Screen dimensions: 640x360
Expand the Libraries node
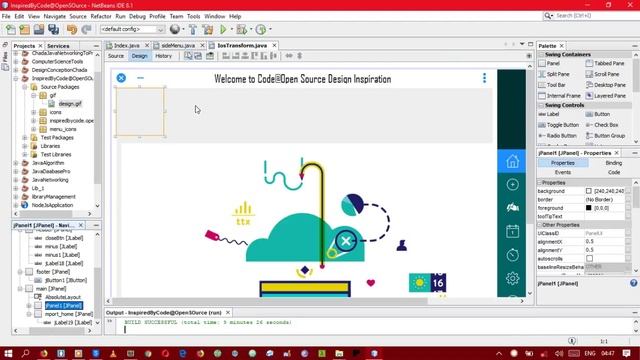(25, 146)
